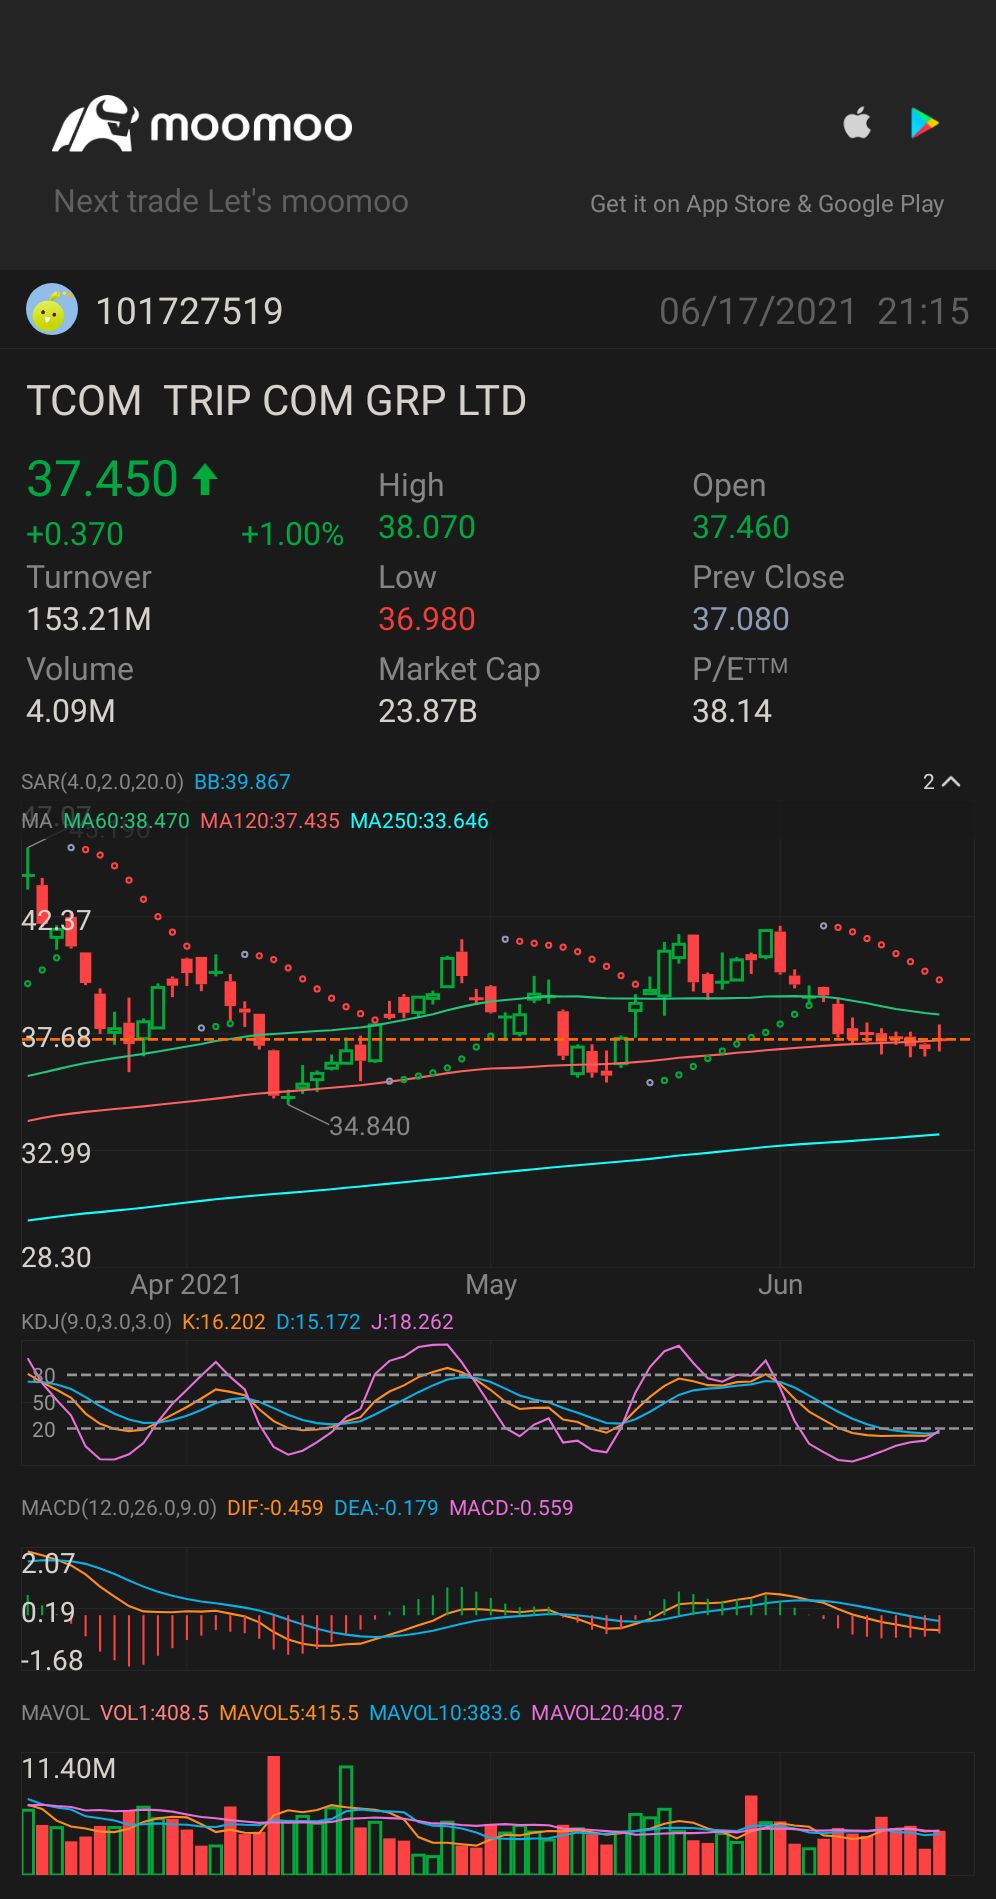Screen dimensions: 996x1899
Task: Tap the MAVOL10:383.6 value
Action: click(445, 1713)
